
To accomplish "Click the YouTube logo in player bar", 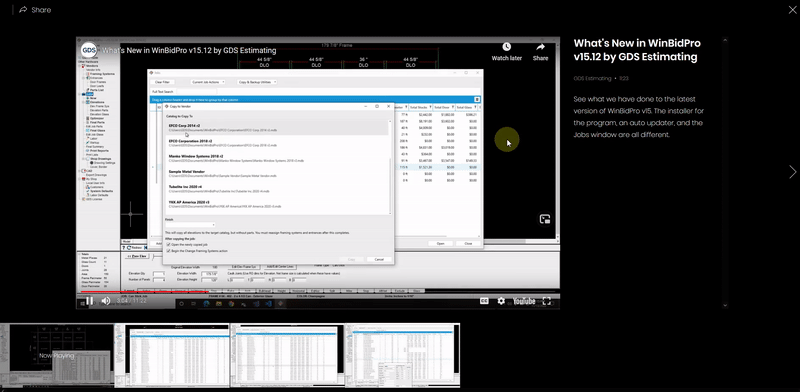I will pos(524,301).
